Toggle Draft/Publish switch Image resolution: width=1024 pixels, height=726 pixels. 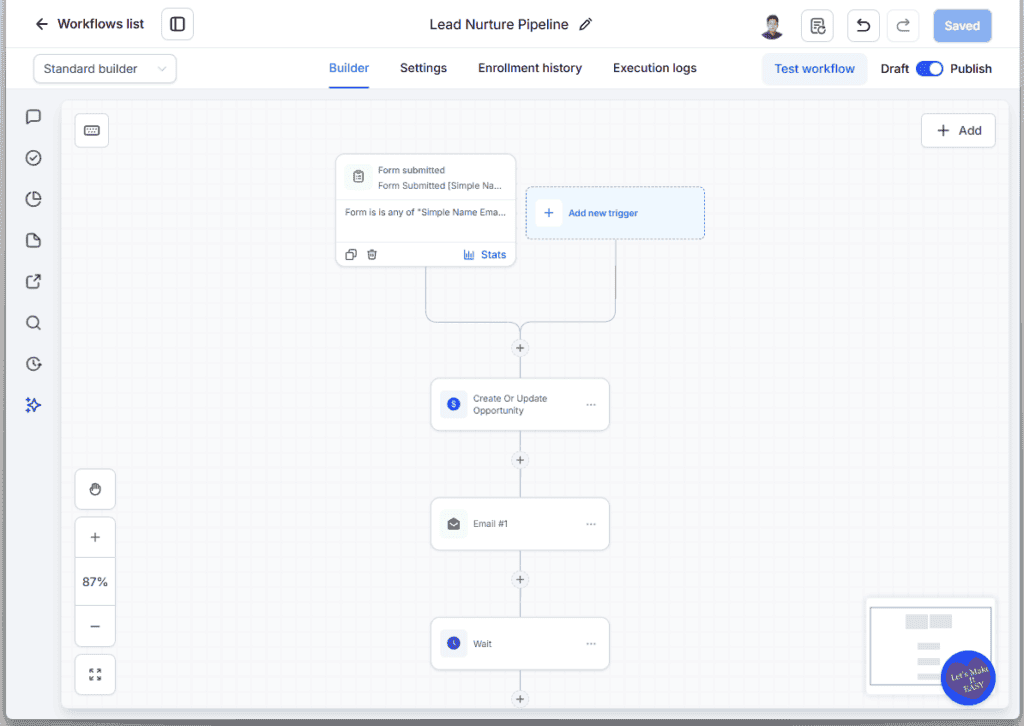point(929,69)
